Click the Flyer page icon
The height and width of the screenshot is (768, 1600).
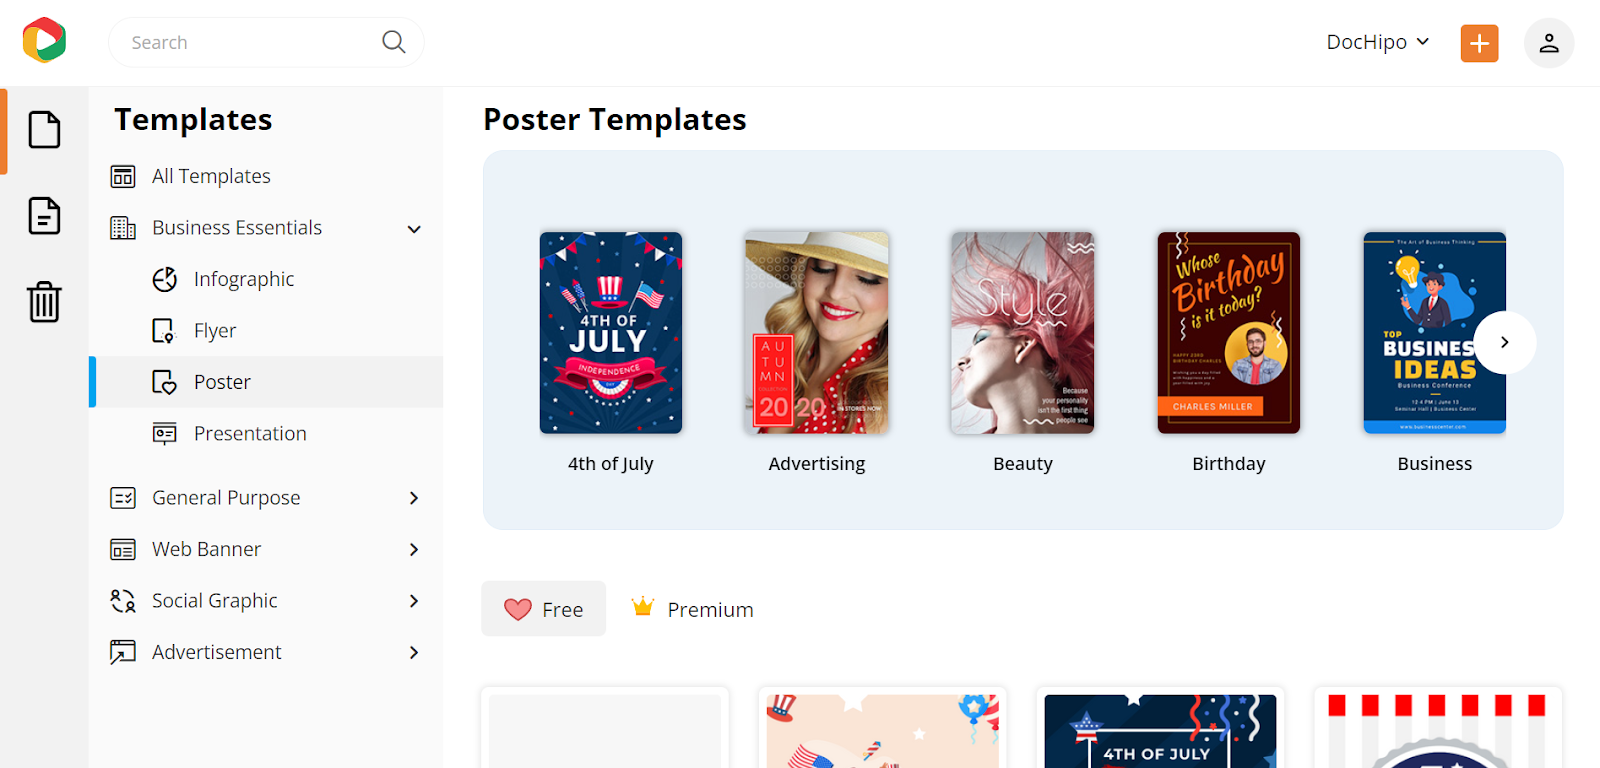tap(164, 331)
